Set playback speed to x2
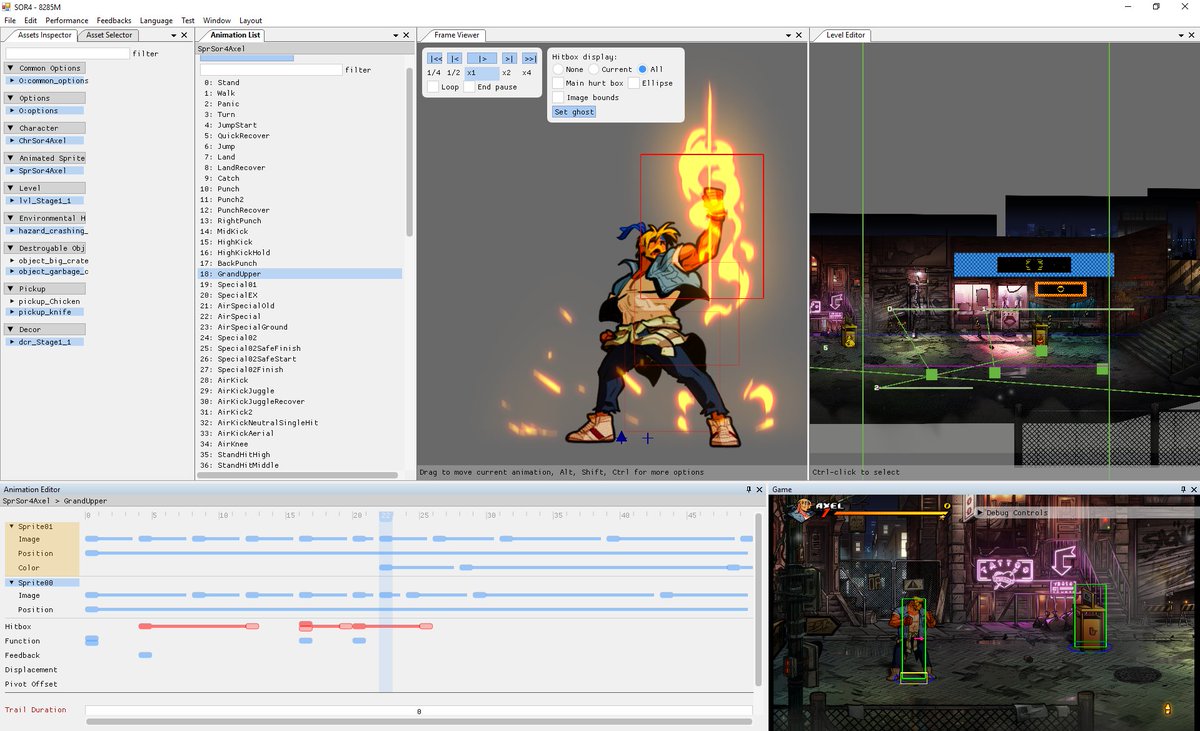 click(x=506, y=73)
